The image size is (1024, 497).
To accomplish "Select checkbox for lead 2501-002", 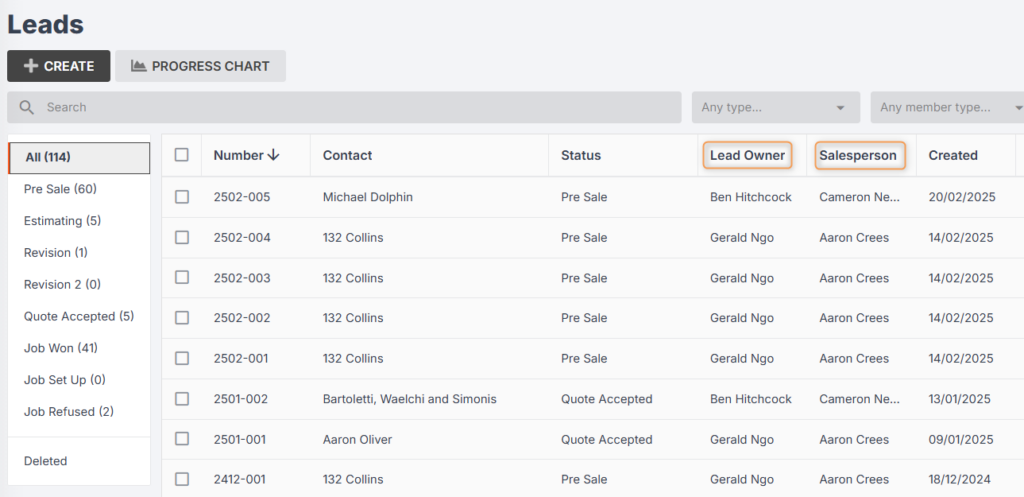I will [181, 399].
